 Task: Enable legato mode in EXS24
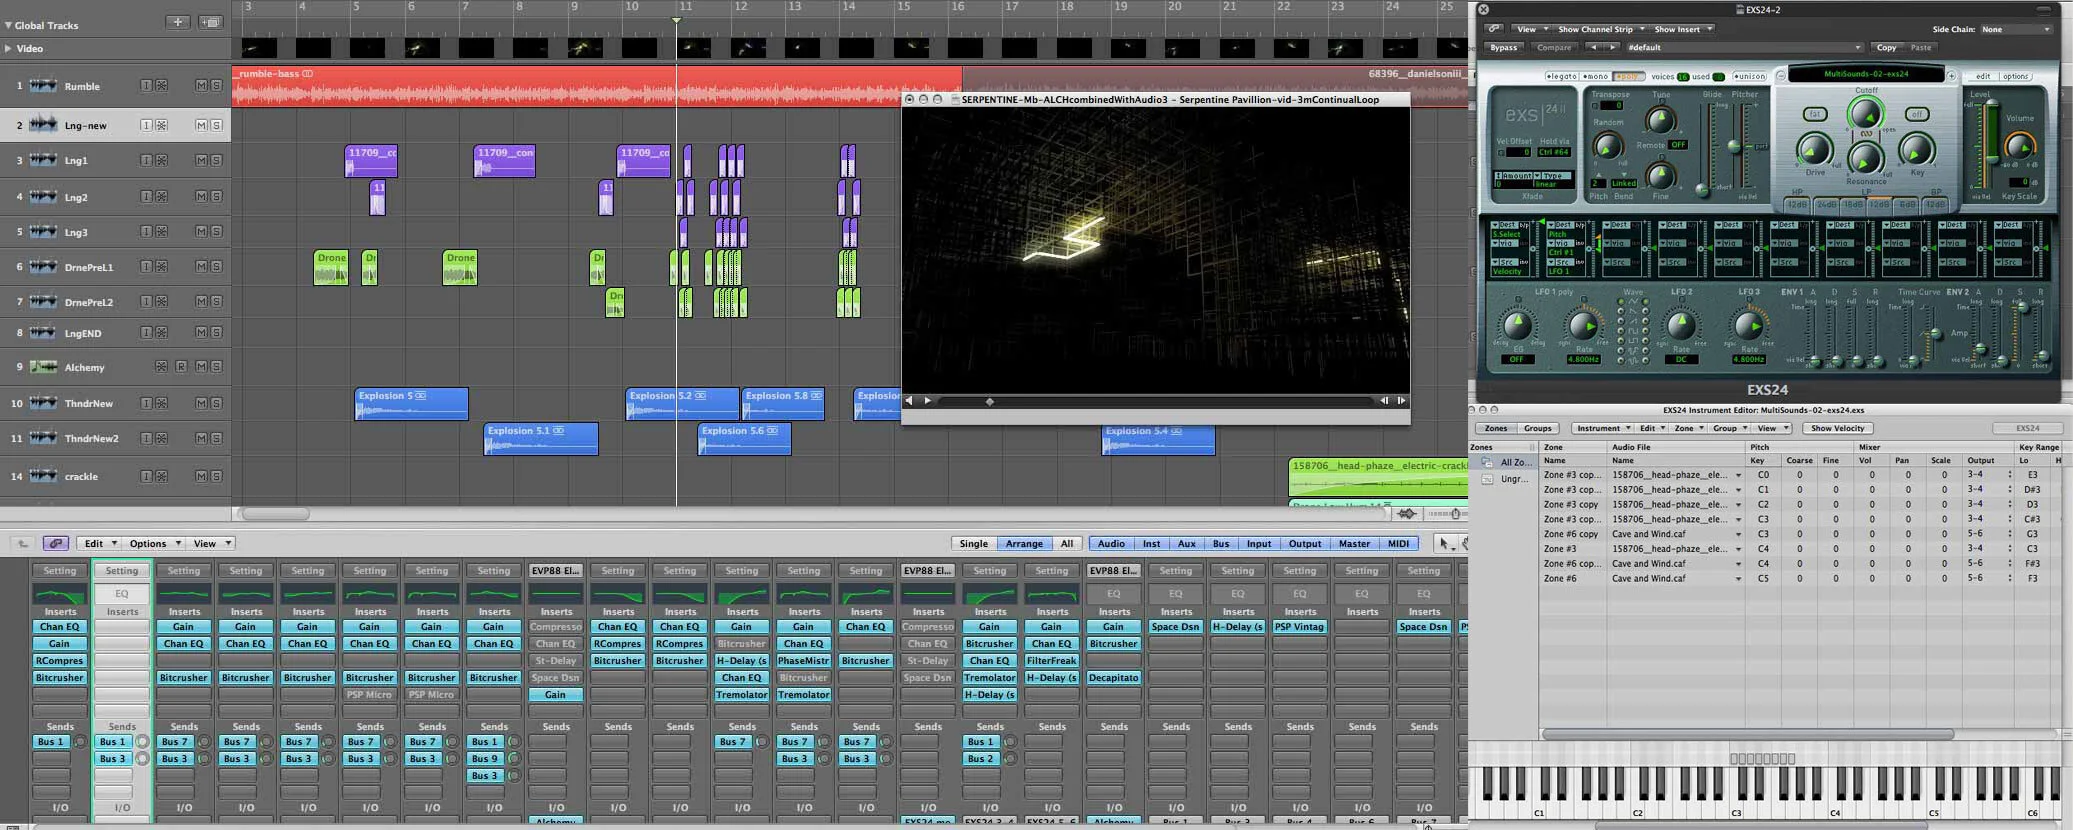point(1561,76)
